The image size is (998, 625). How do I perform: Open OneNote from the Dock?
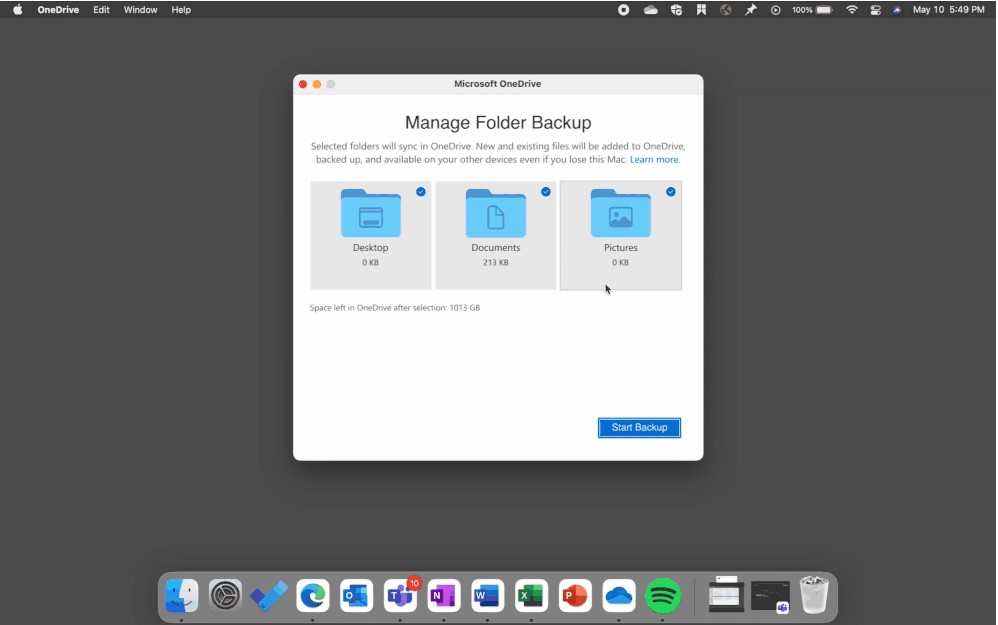point(443,596)
